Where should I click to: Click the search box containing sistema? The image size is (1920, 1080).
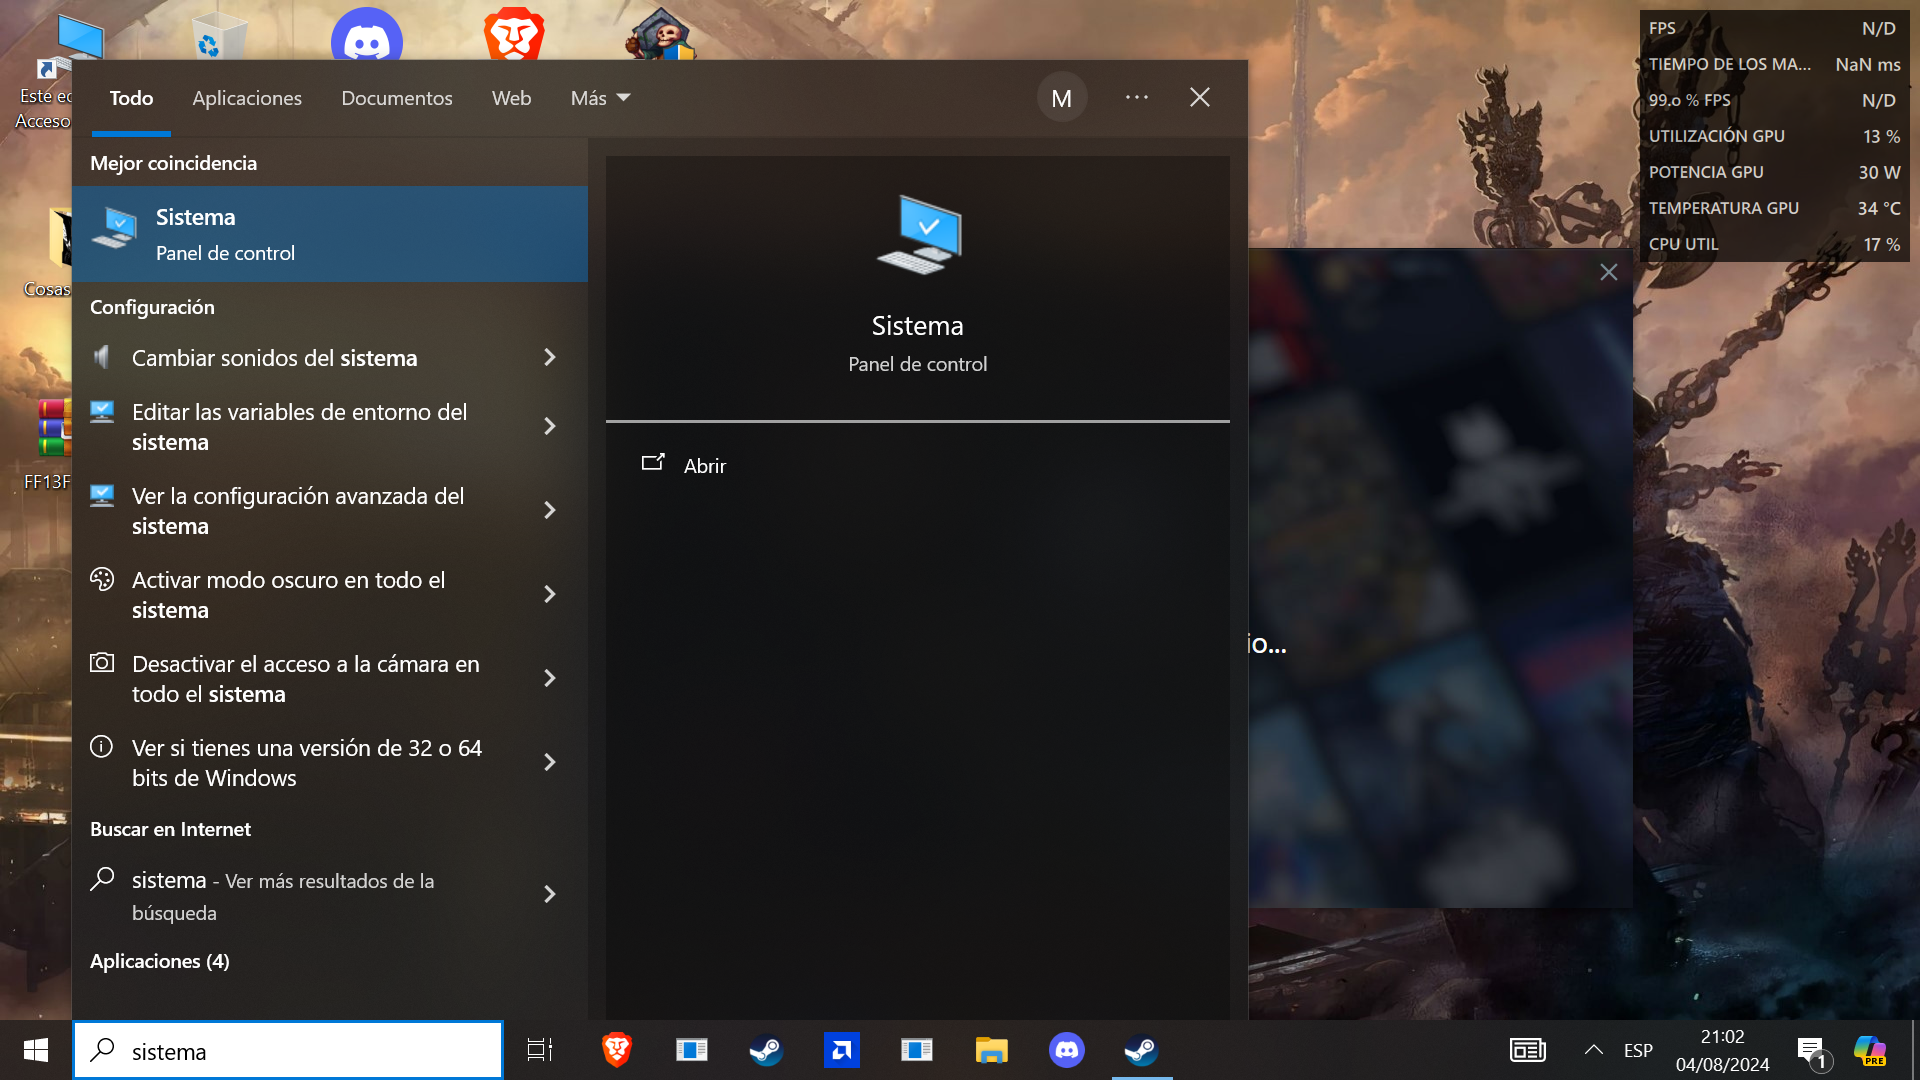(300, 1051)
